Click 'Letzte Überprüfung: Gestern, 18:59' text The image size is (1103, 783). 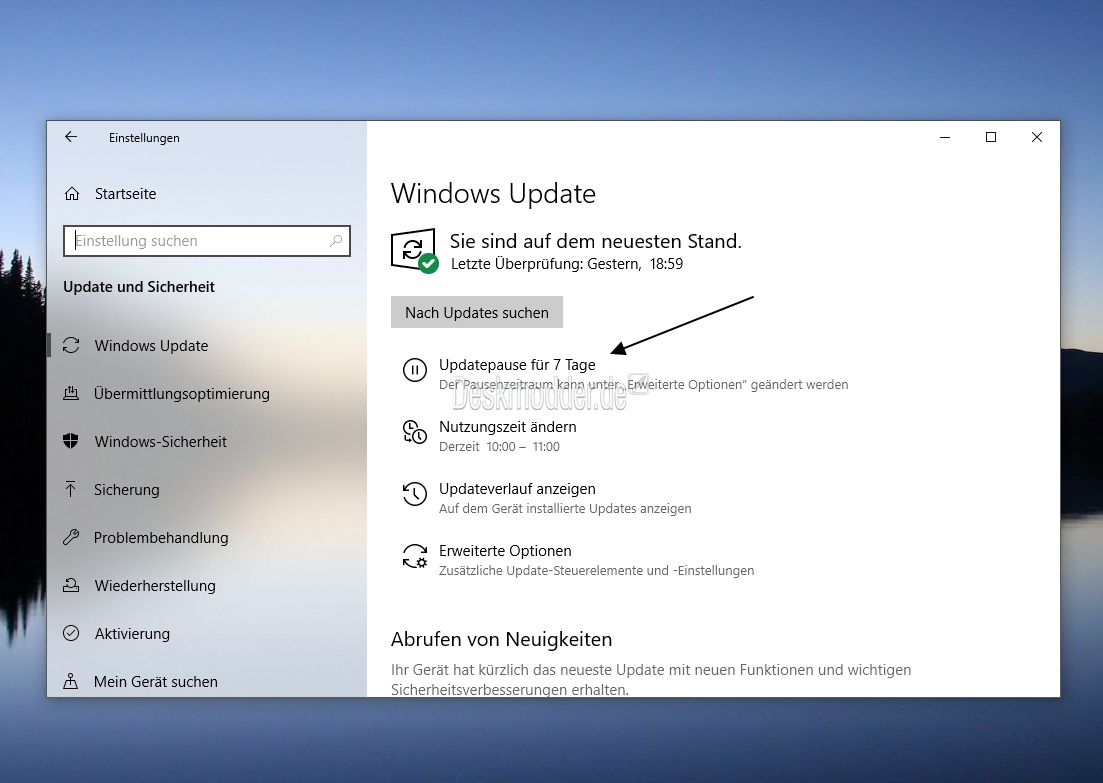click(567, 264)
